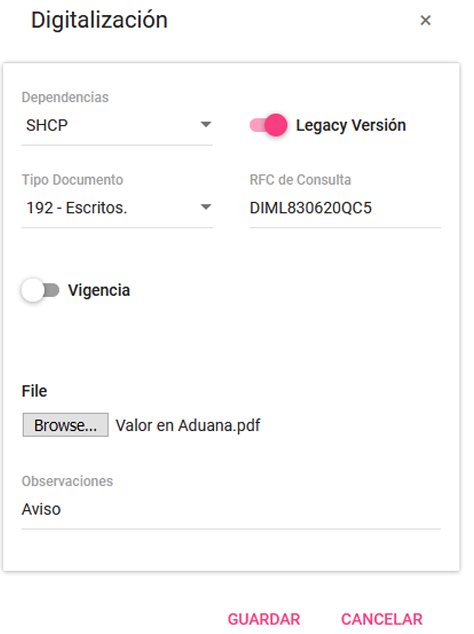Close the Digitalización dialog with X icon
474x634 pixels.
click(425, 20)
